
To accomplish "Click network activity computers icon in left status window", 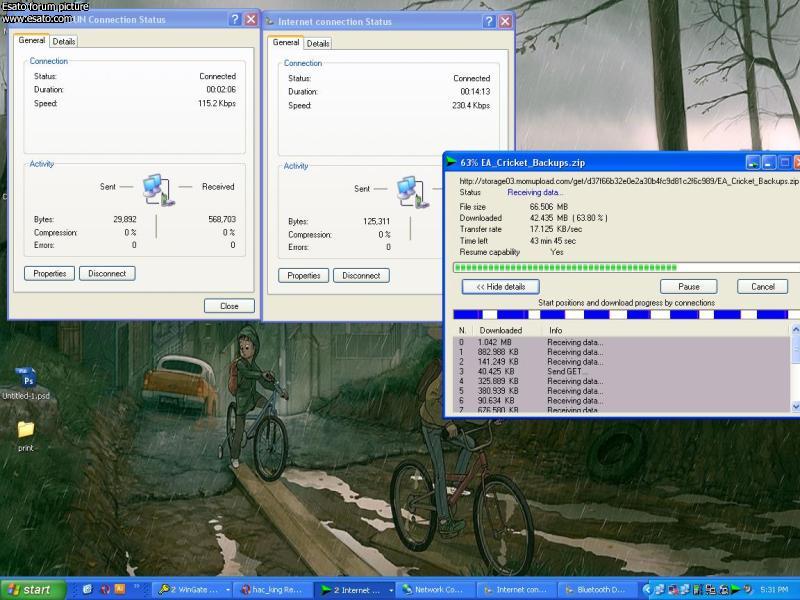I will coord(159,190).
